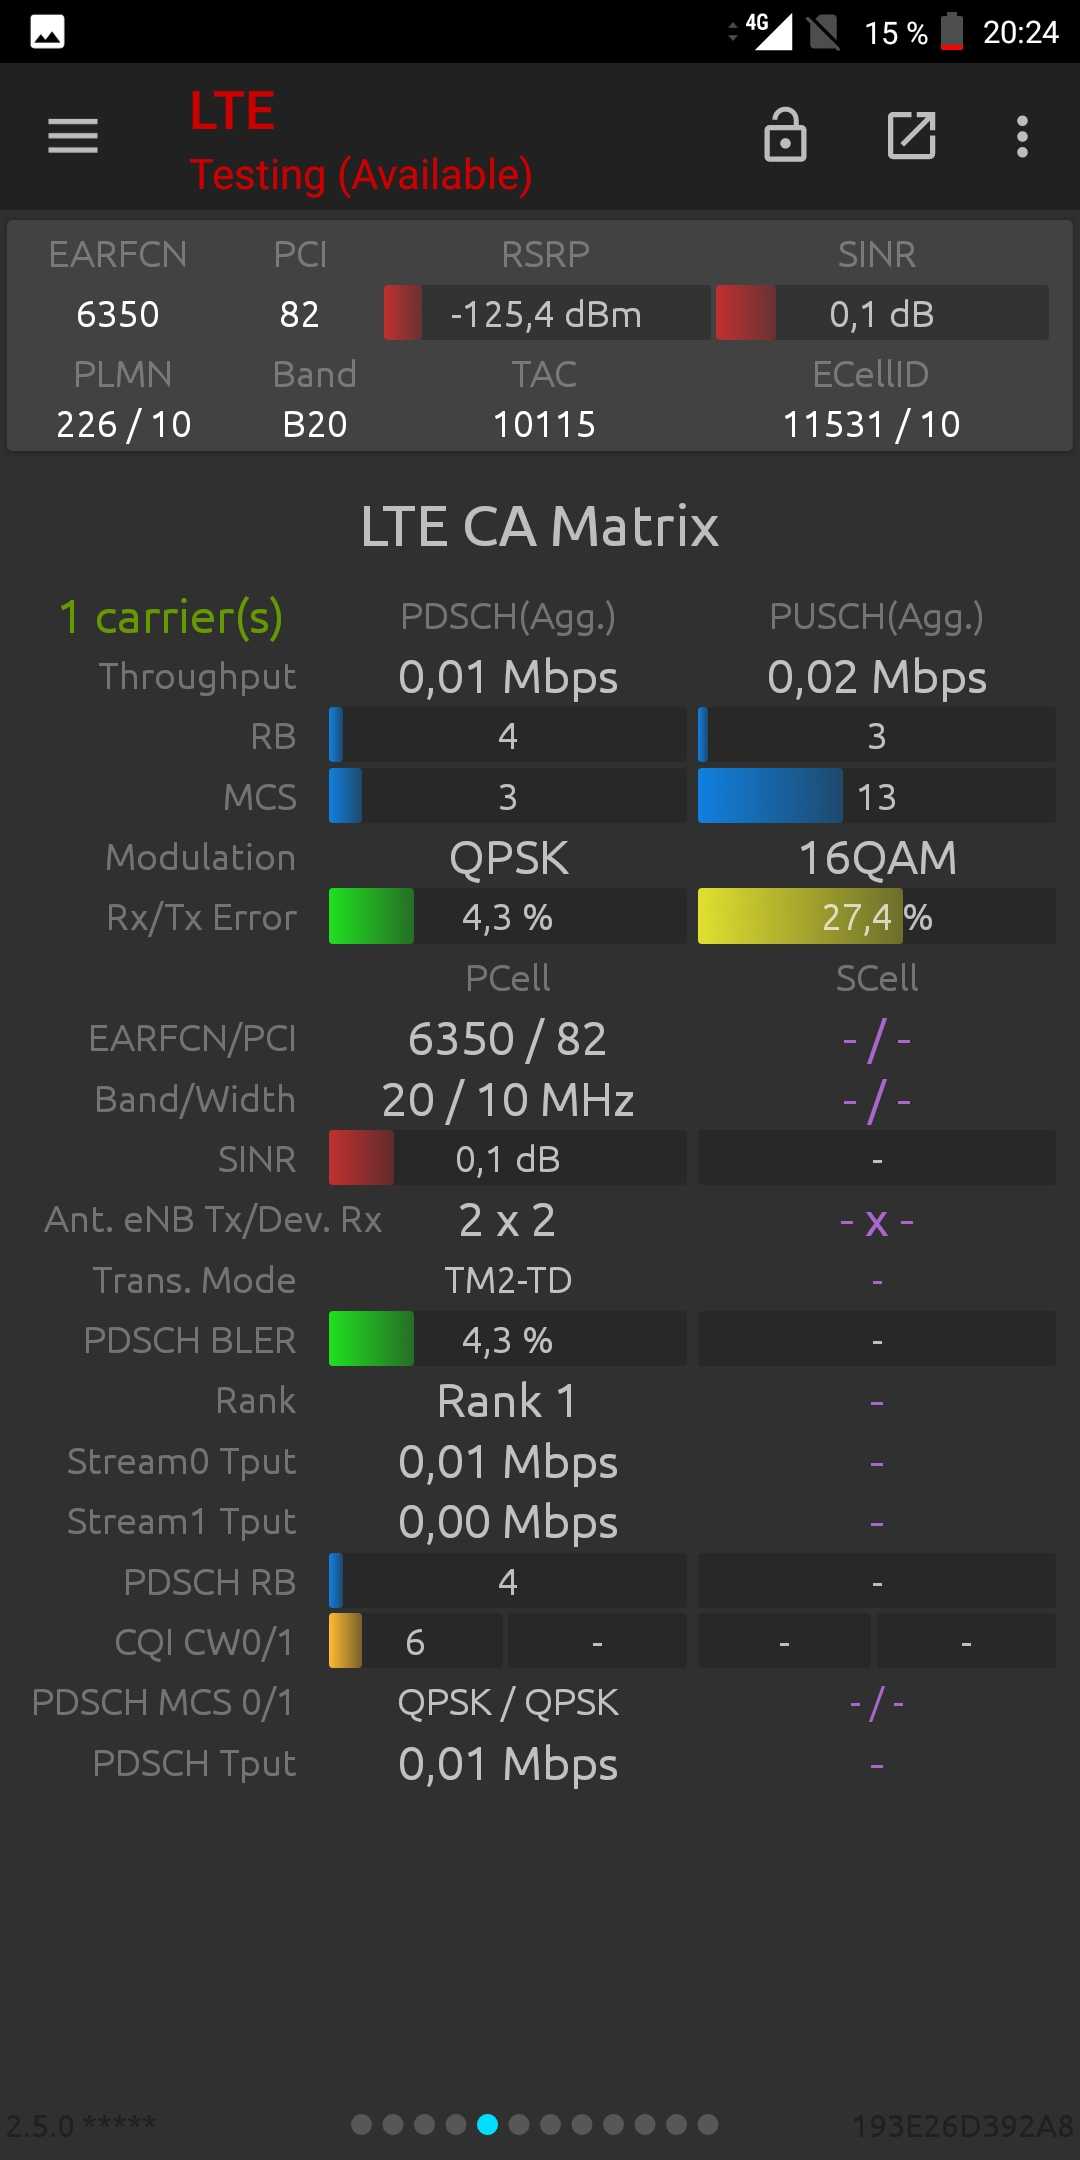This screenshot has height=2160, width=1080.
Task: Tap the 1 carrier(s) label
Action: click(171, 617)
